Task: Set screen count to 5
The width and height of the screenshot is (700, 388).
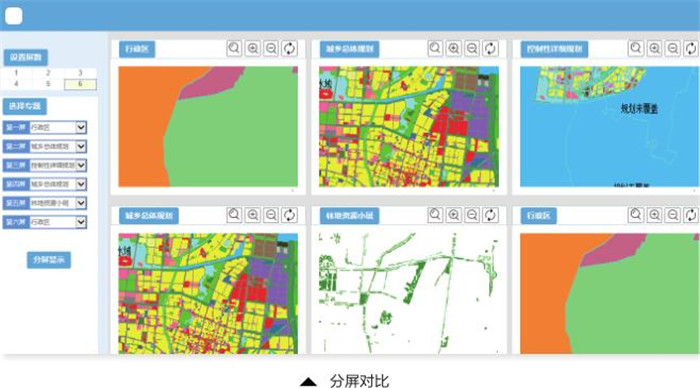Action: [48, 83]
